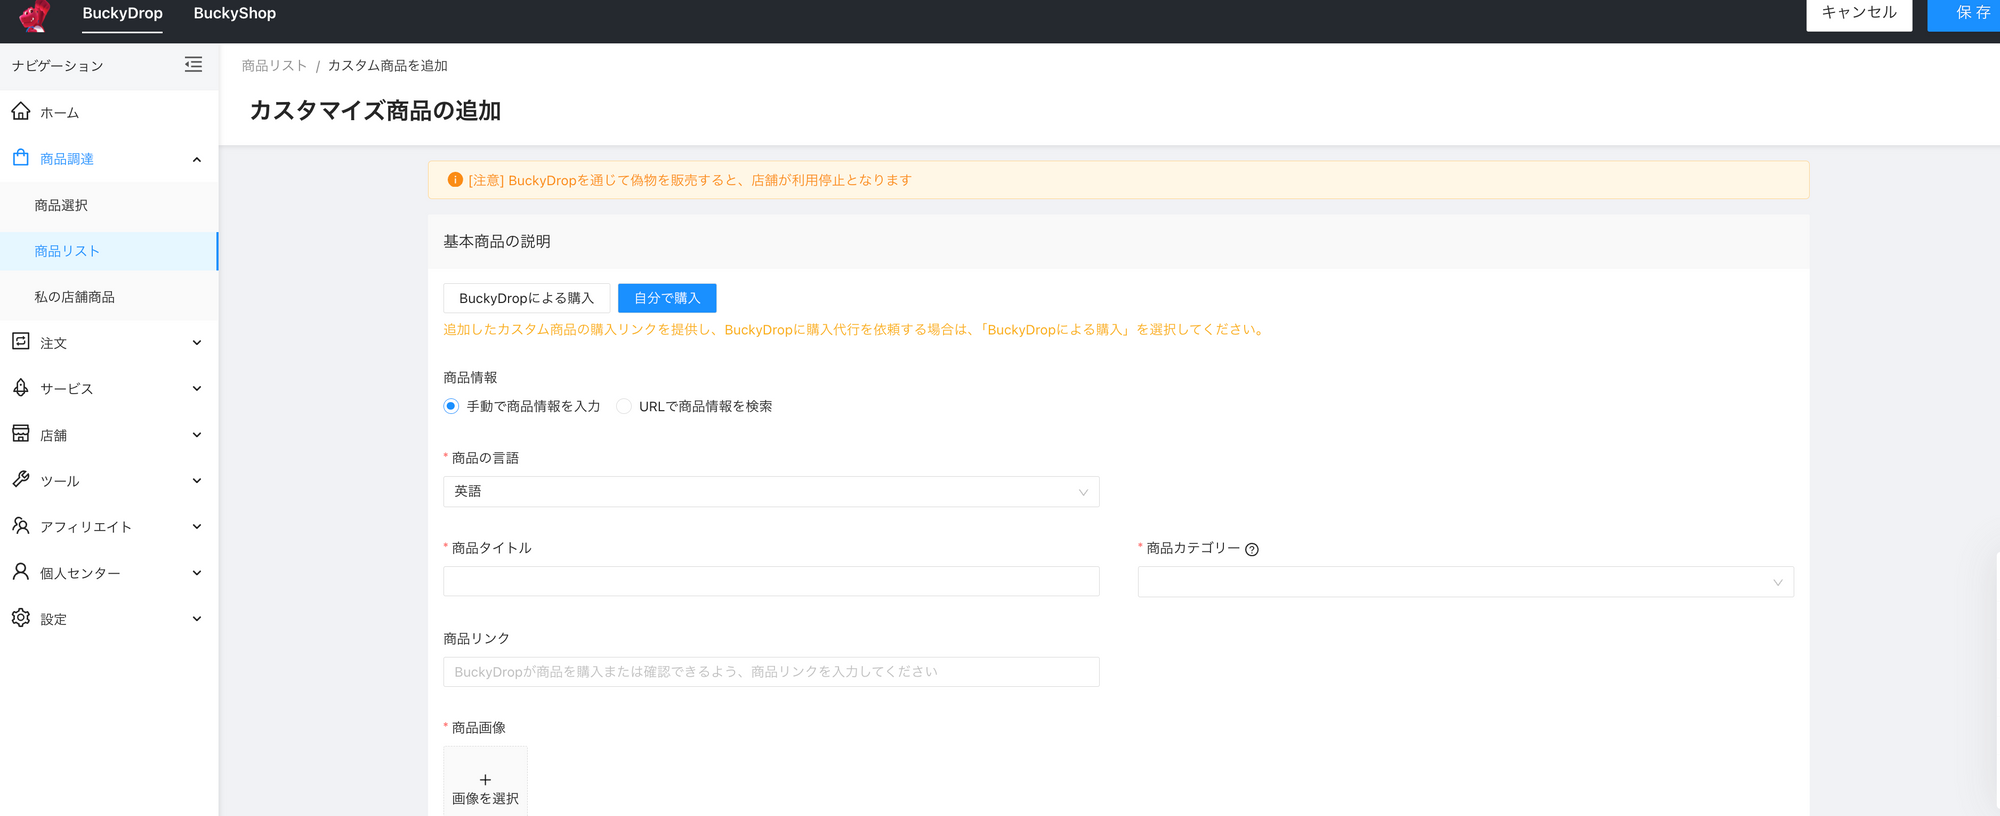Expand the 設定 menu chevron
Viewport: 2000px width, 816px height.
point(197,619)
